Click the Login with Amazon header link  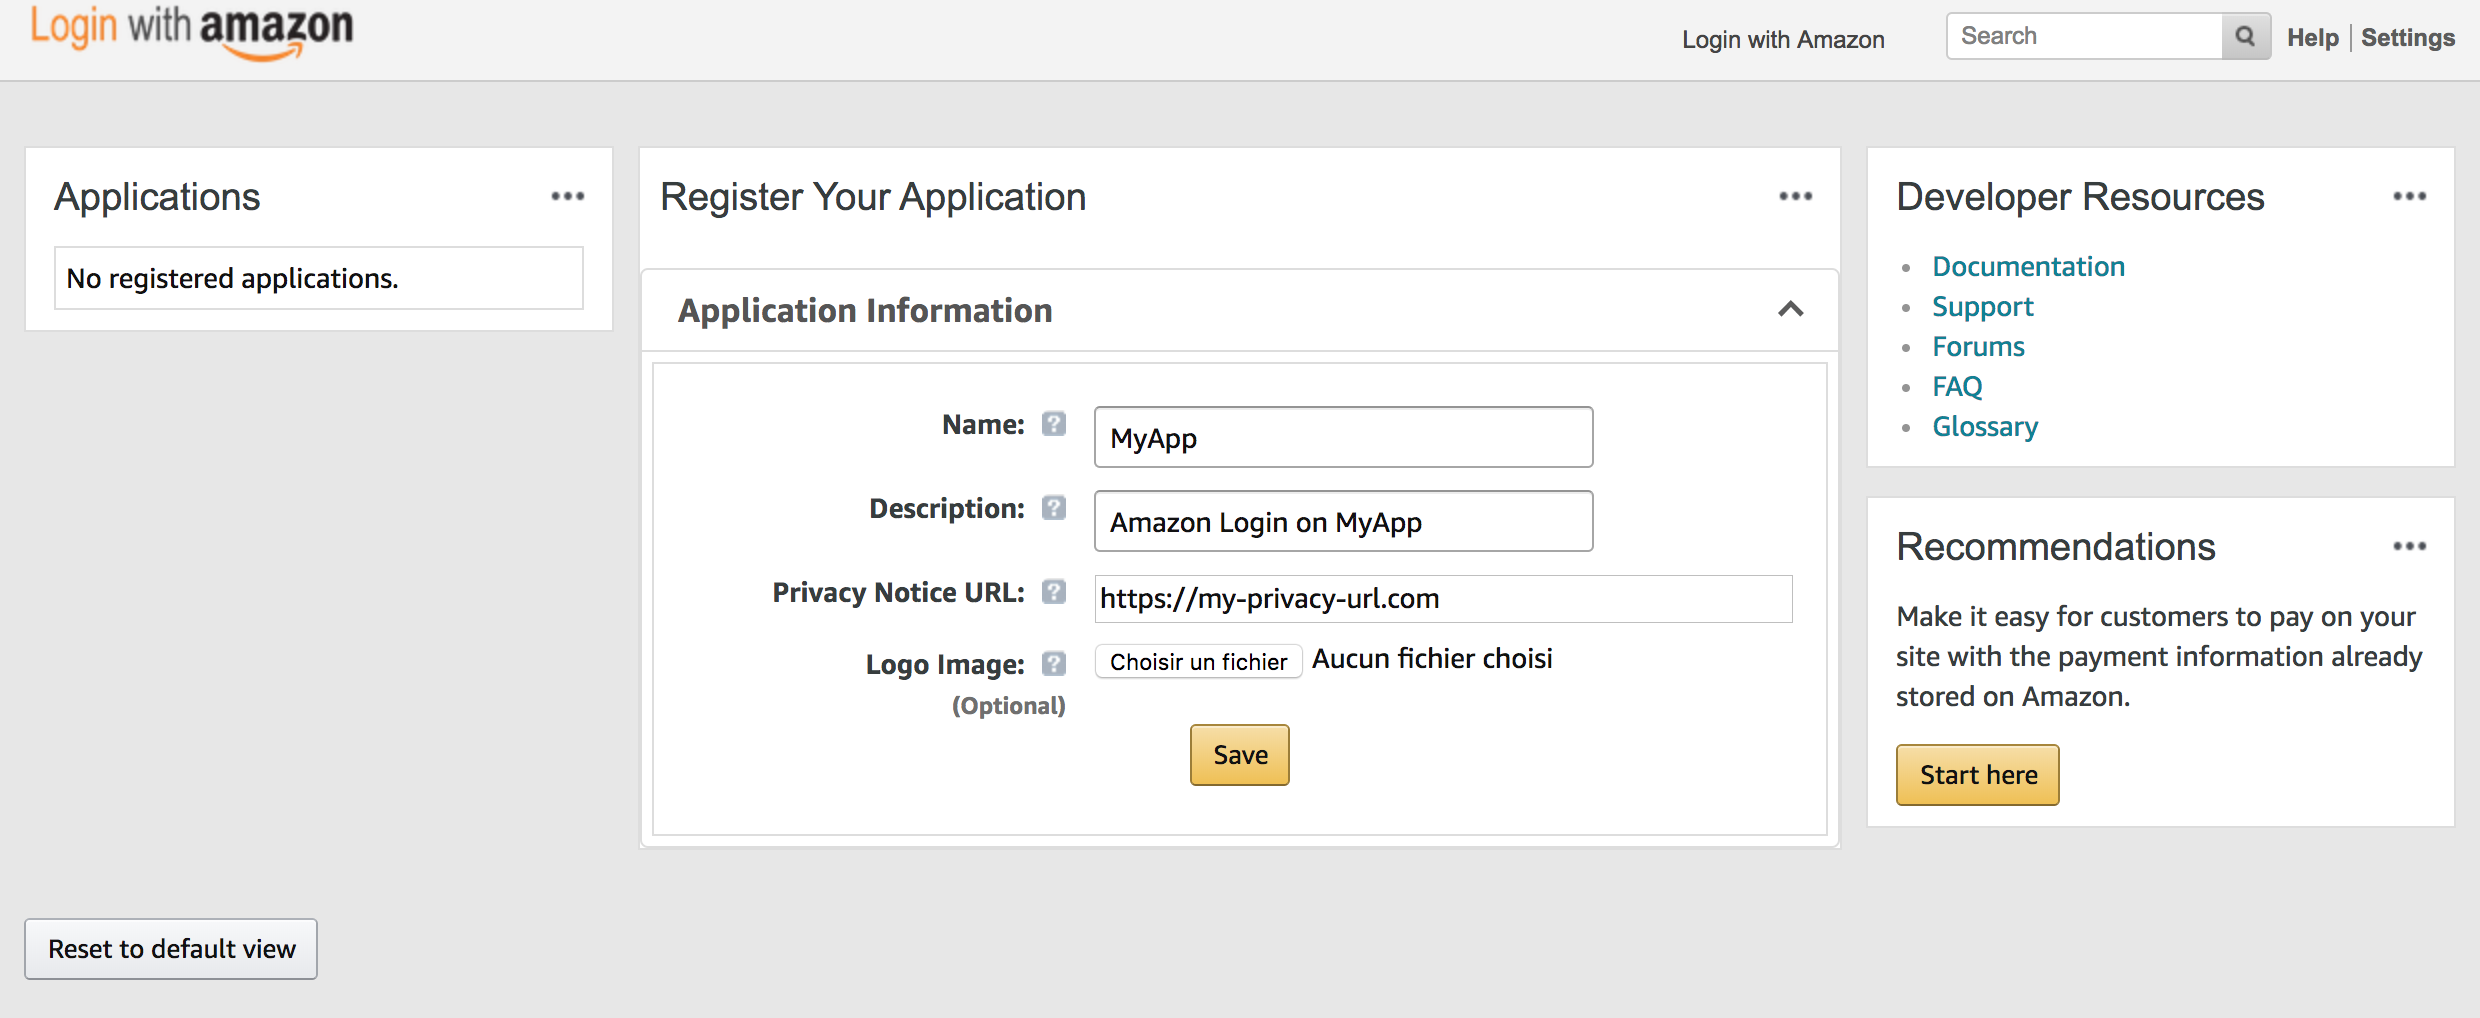pos(1783,40)
